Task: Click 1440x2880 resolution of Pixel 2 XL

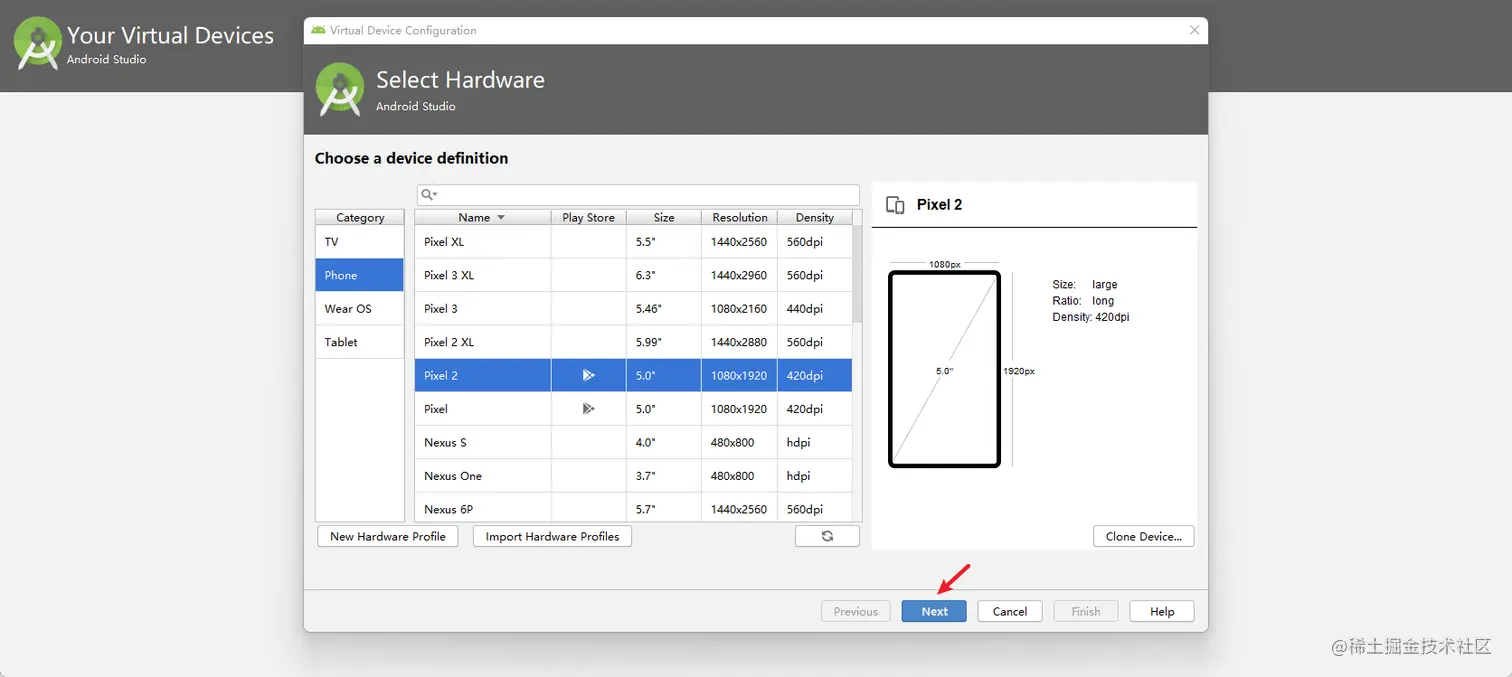Action: click(x=740, y=342)
